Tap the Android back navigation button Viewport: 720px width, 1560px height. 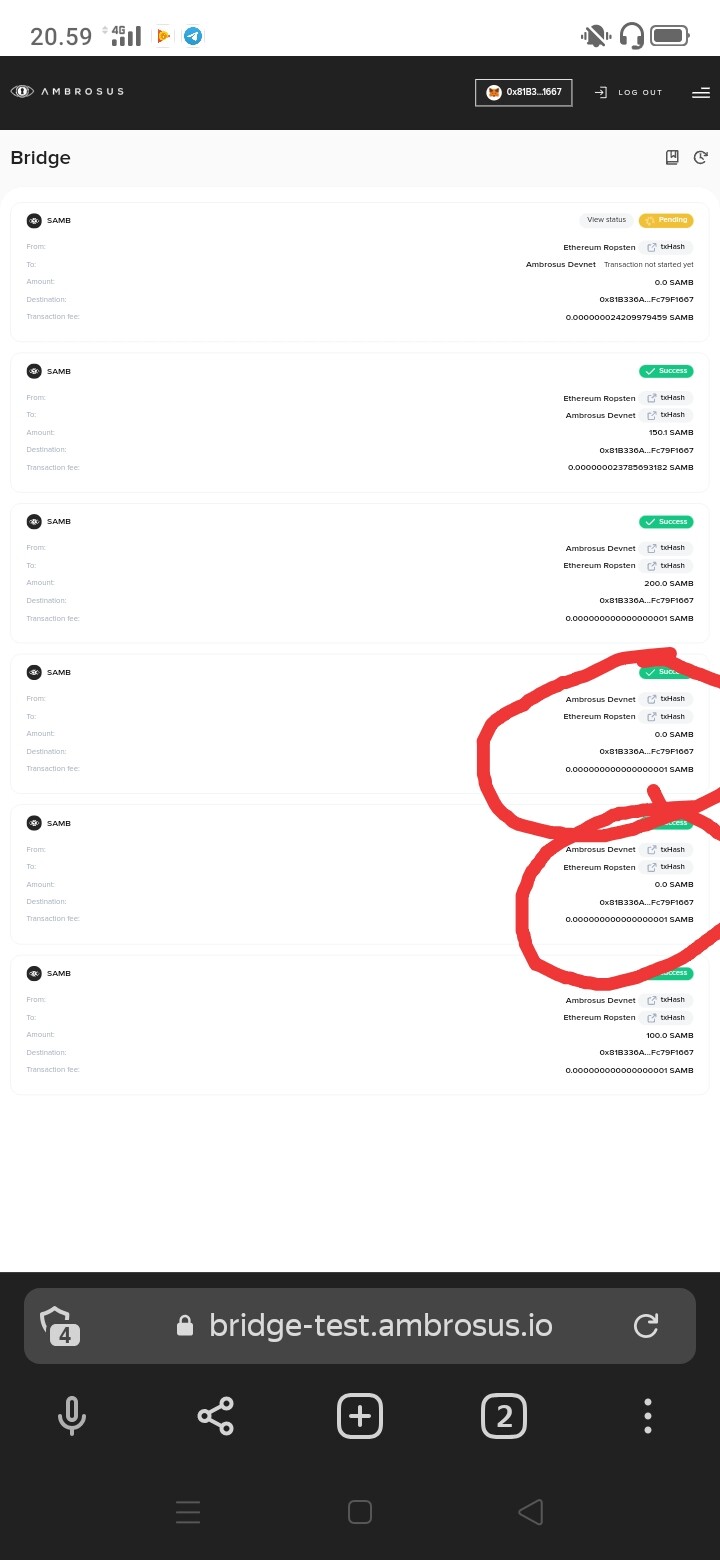click(531, 1512)
